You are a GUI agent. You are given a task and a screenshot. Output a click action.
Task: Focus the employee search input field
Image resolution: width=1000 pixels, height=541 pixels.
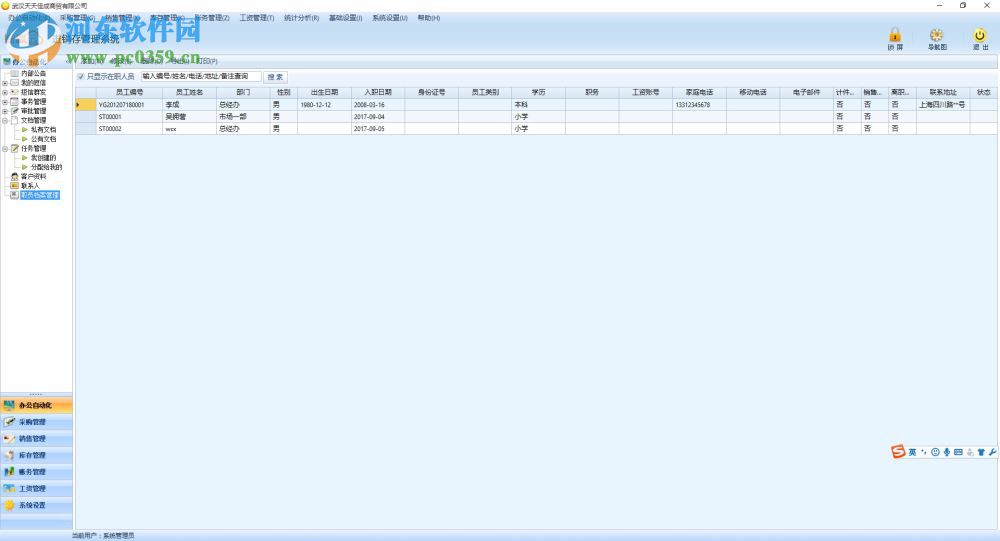click(x=201, y=77)
